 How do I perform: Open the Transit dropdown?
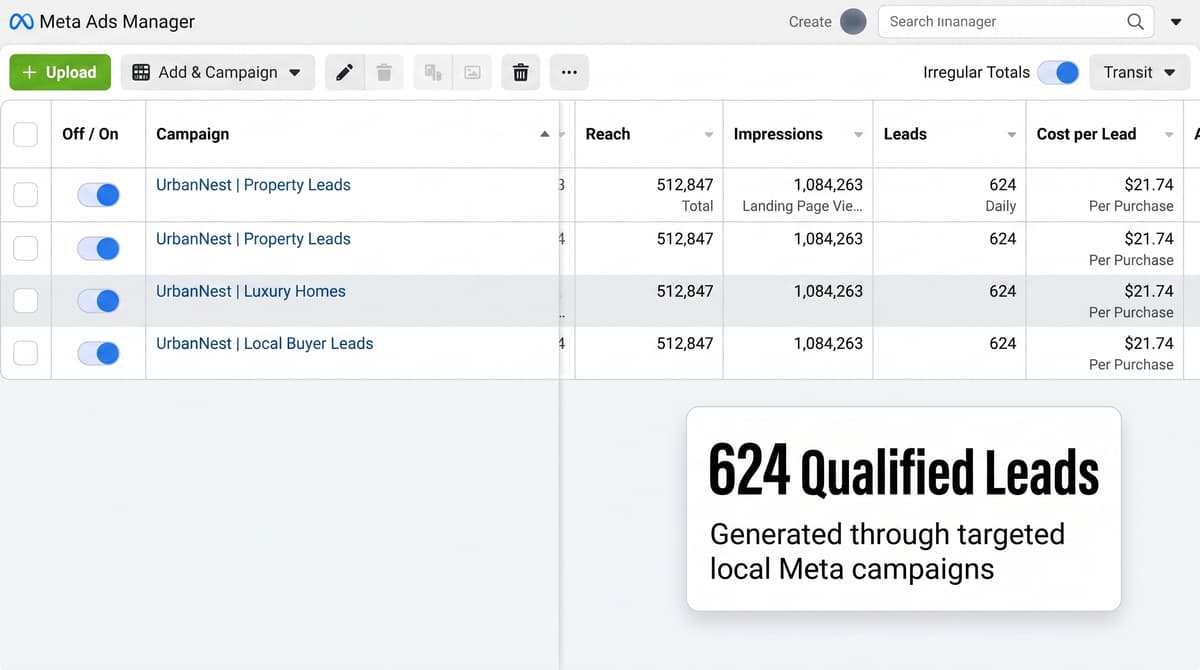pos(1139,72)
